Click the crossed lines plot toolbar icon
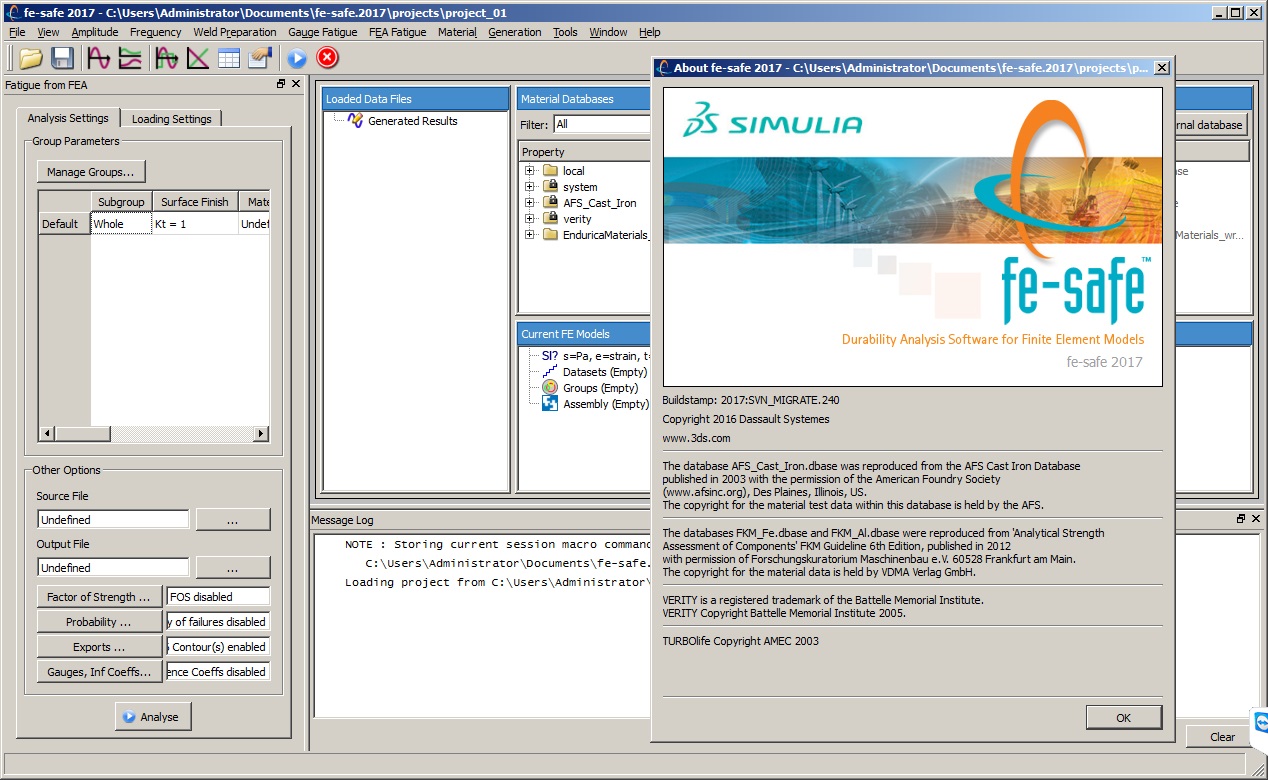 pyautogui.click(x=198, y=58)
